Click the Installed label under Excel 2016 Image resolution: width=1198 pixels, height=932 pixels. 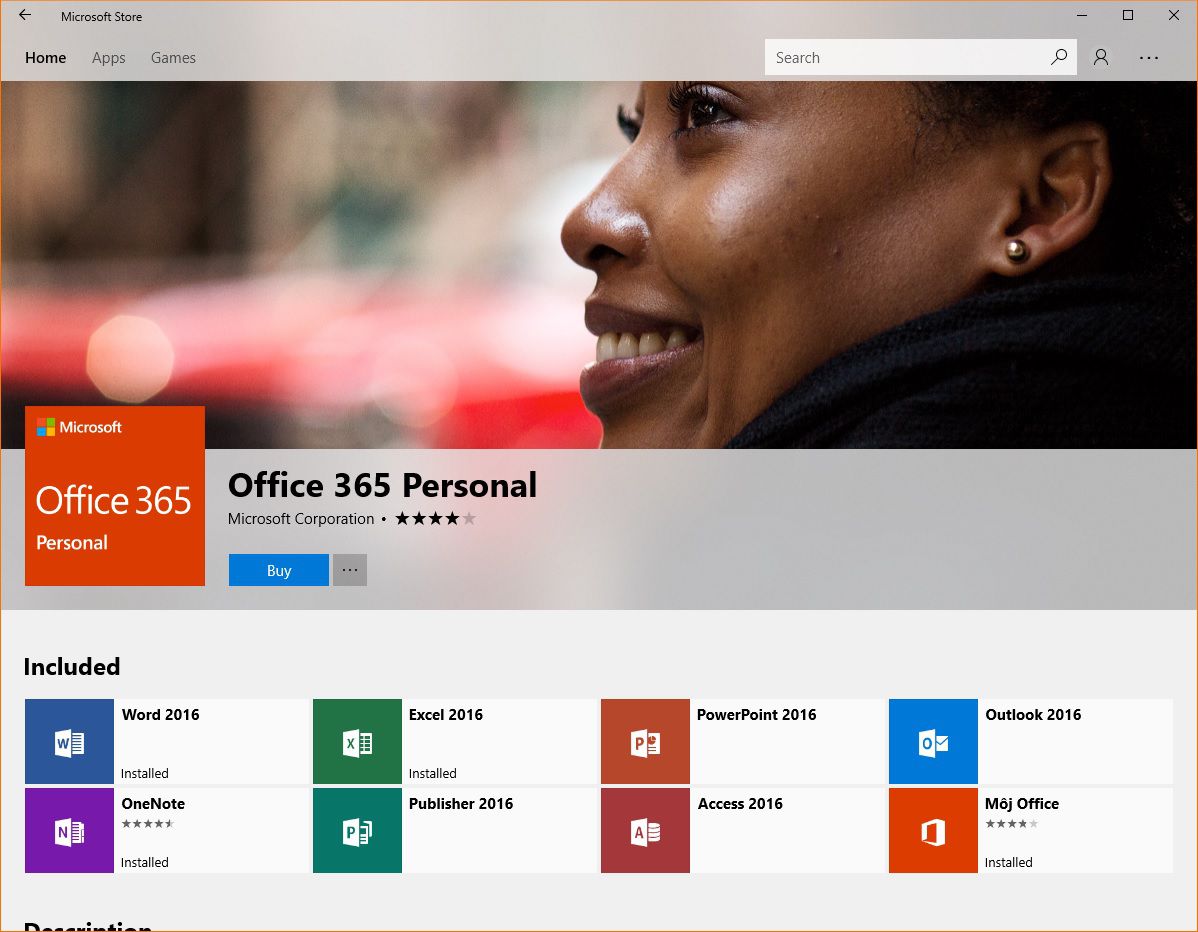pos(432,773)
